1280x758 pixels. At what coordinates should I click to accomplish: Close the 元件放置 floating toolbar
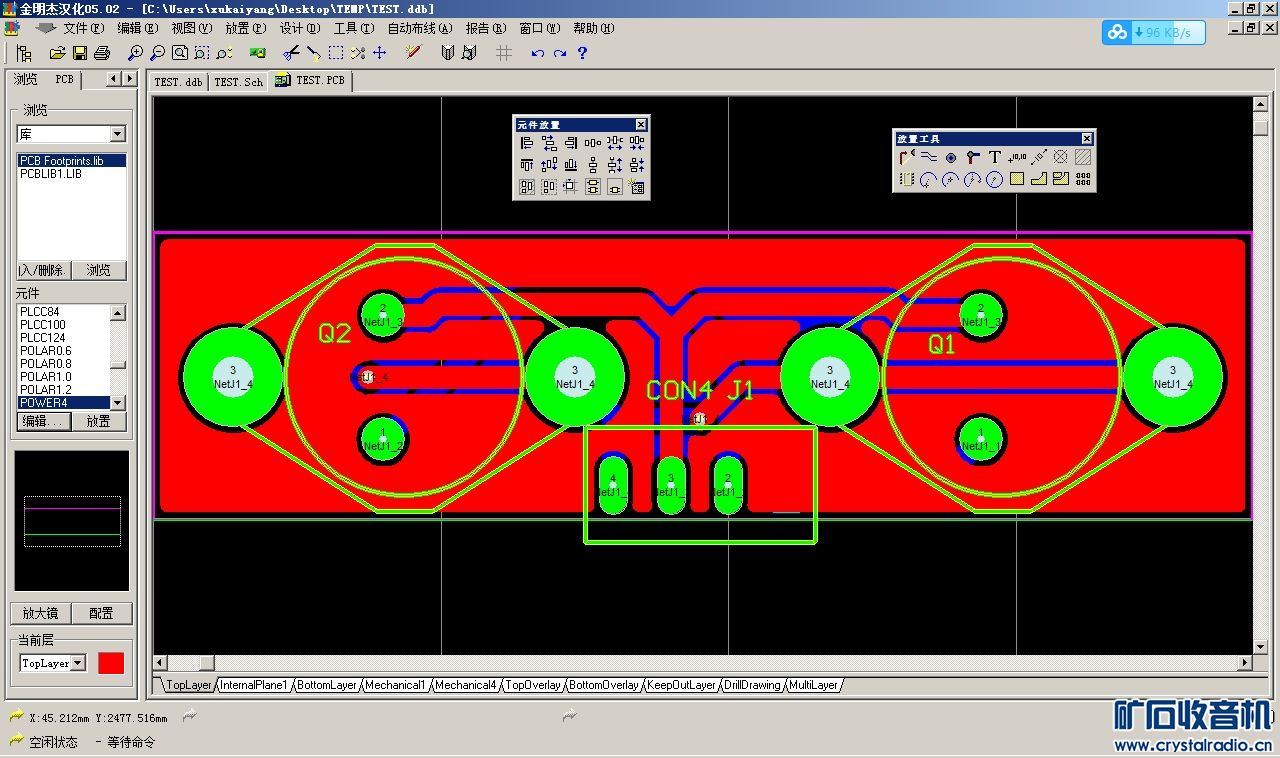tap(641, 125)
